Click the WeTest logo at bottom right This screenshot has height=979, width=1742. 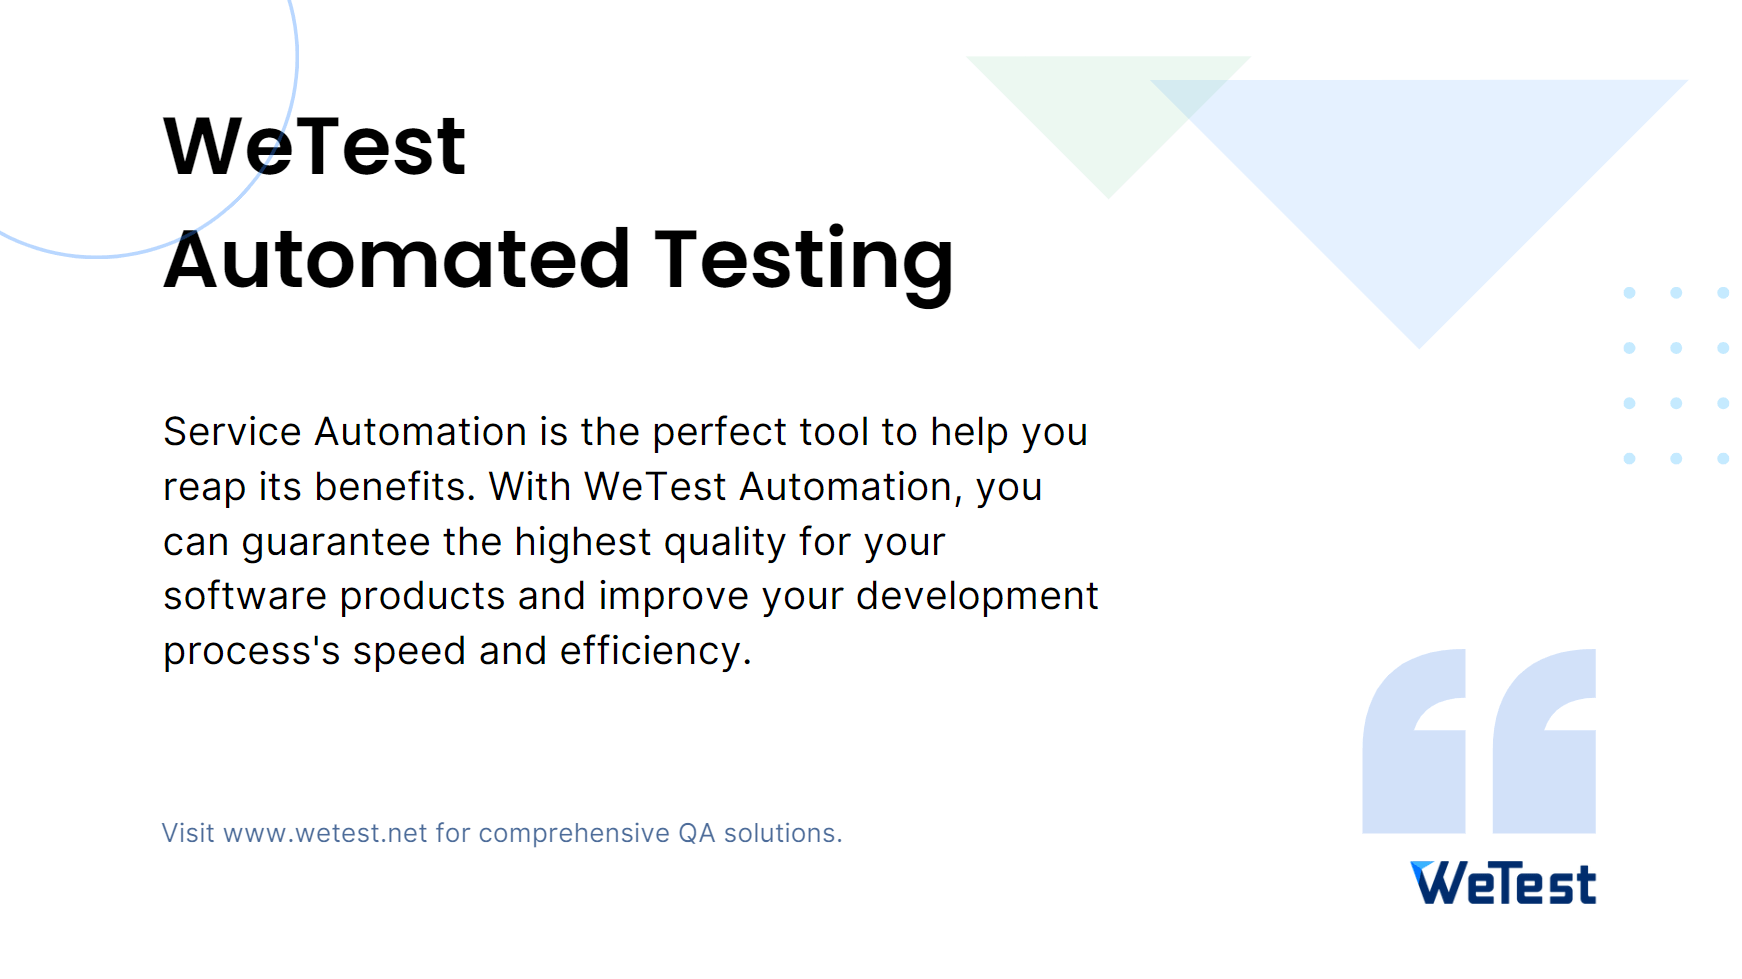point(1503,883)
